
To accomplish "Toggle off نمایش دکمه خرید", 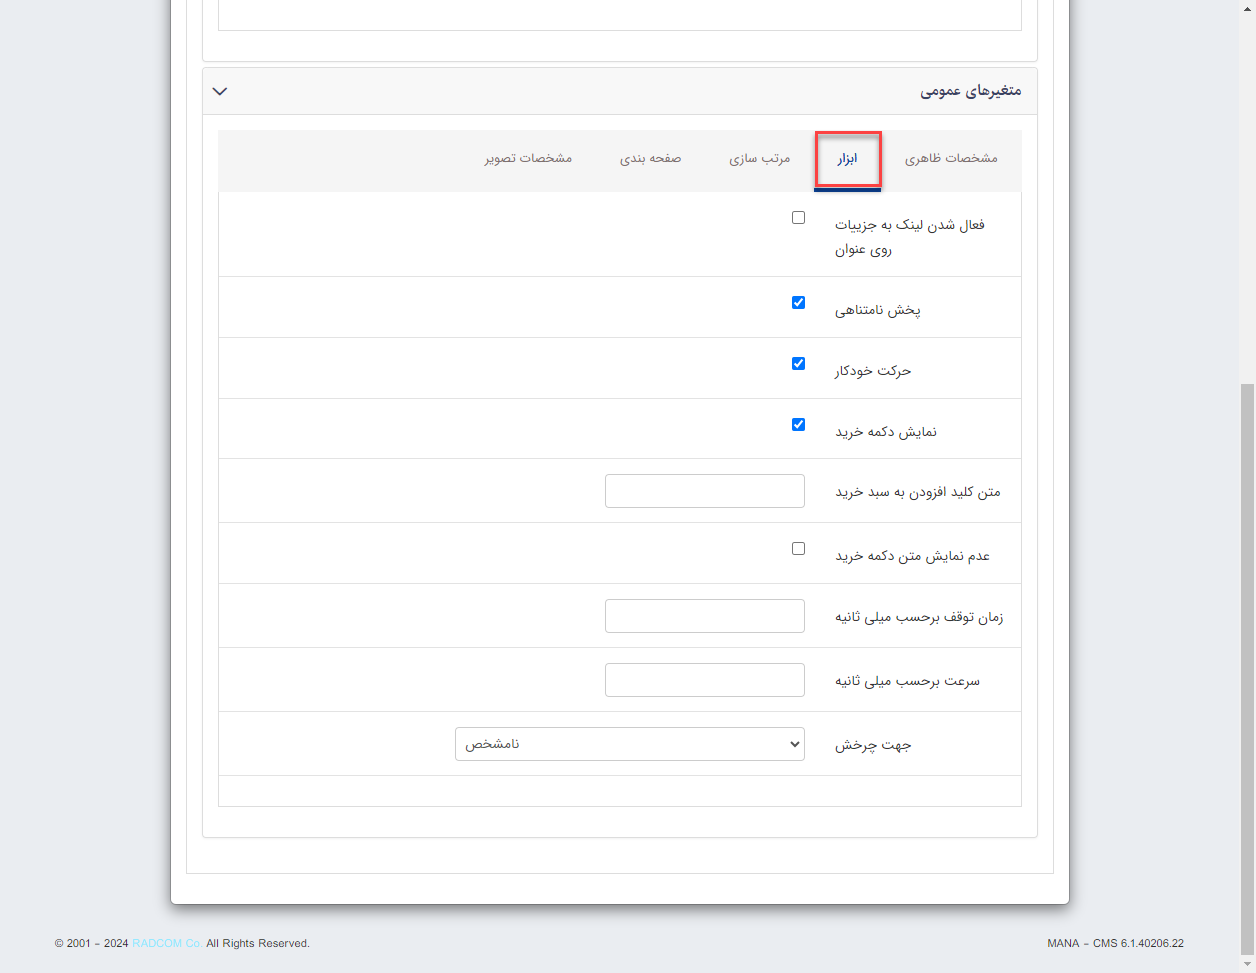I will 798,424.
